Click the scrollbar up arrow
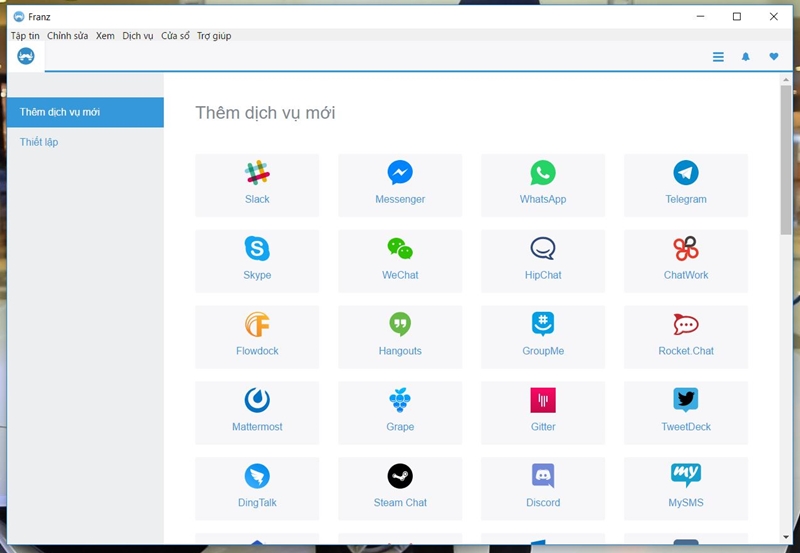800x553 pixels. pyautogui.click(x=786, y=80)
